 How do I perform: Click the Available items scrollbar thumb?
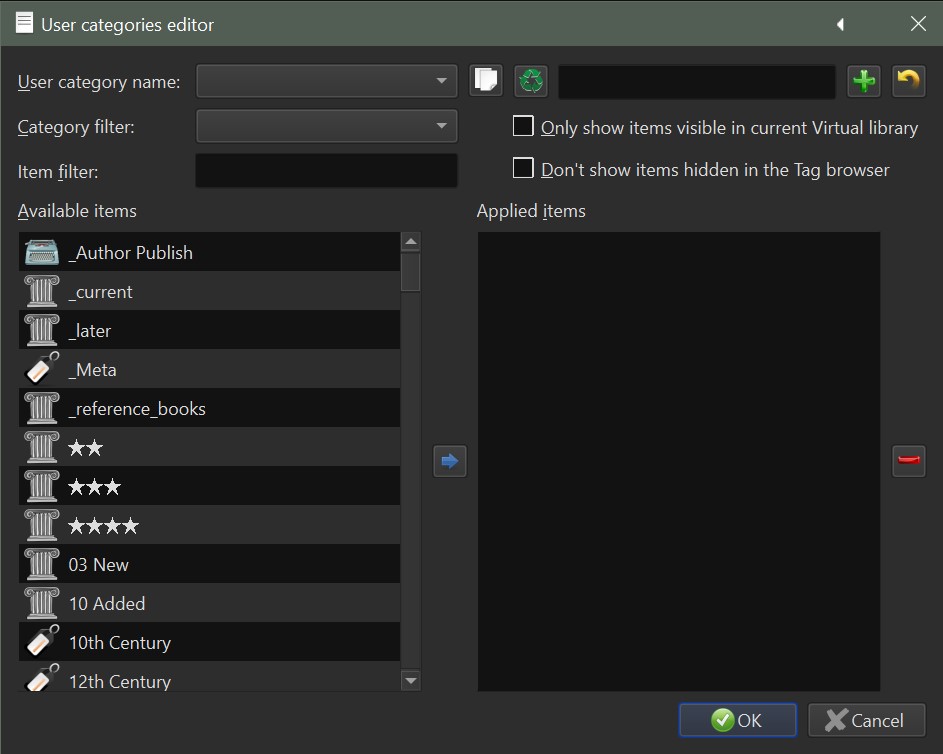[x=411, y=272]
